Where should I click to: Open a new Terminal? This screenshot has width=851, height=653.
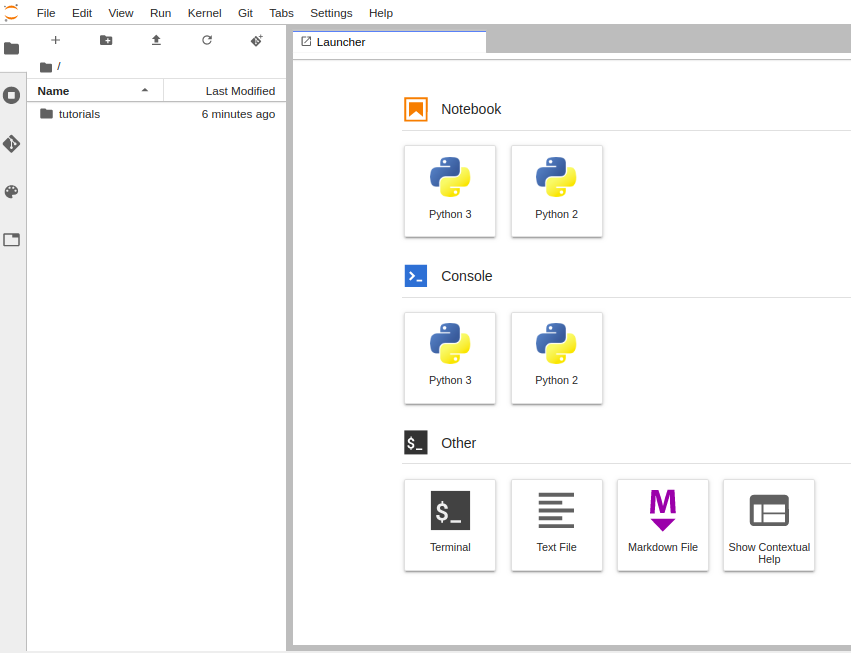pos(450,525)
